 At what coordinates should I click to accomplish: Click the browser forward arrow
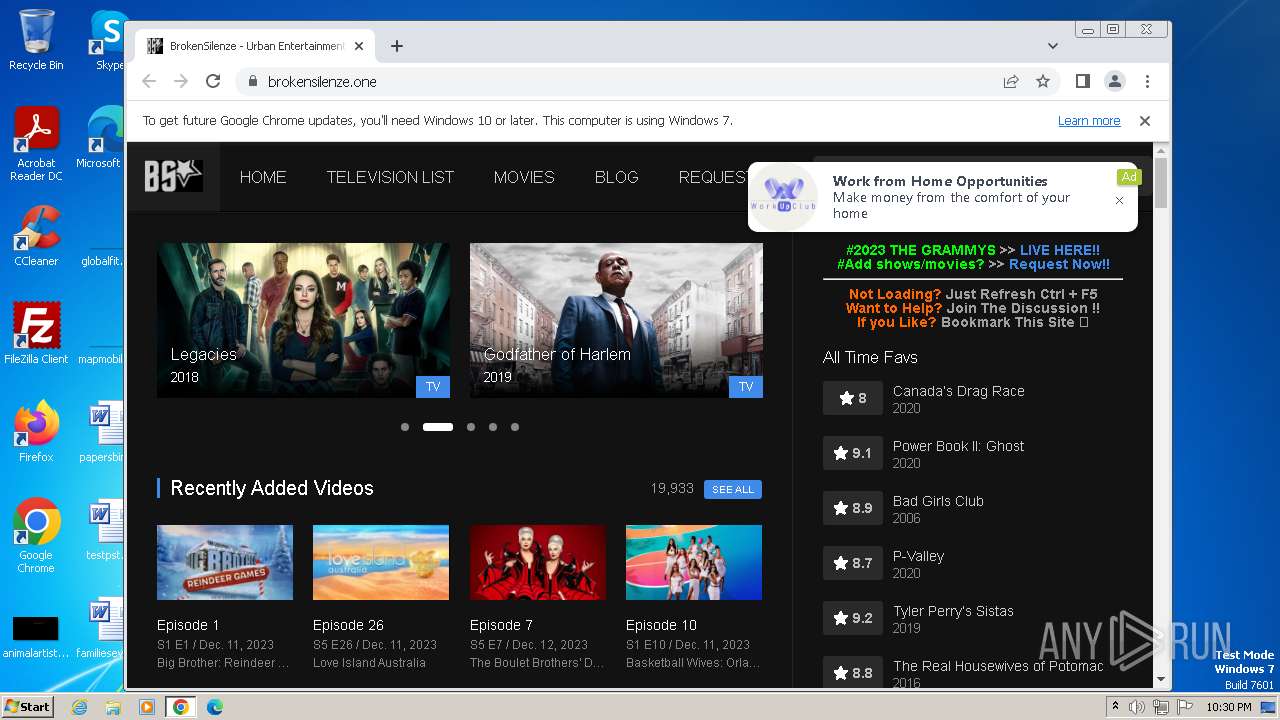181,81
